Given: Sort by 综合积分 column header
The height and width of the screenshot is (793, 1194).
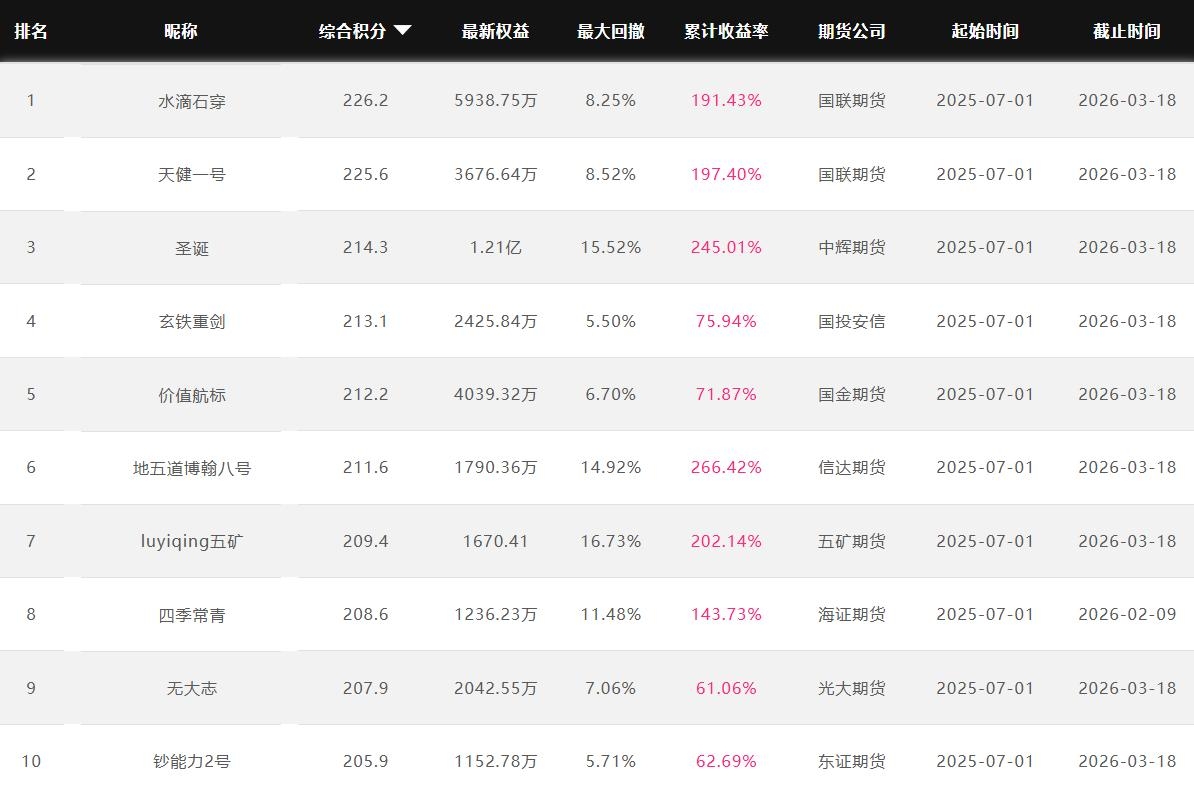Looking at the screenshot, I should coord(353,31).
